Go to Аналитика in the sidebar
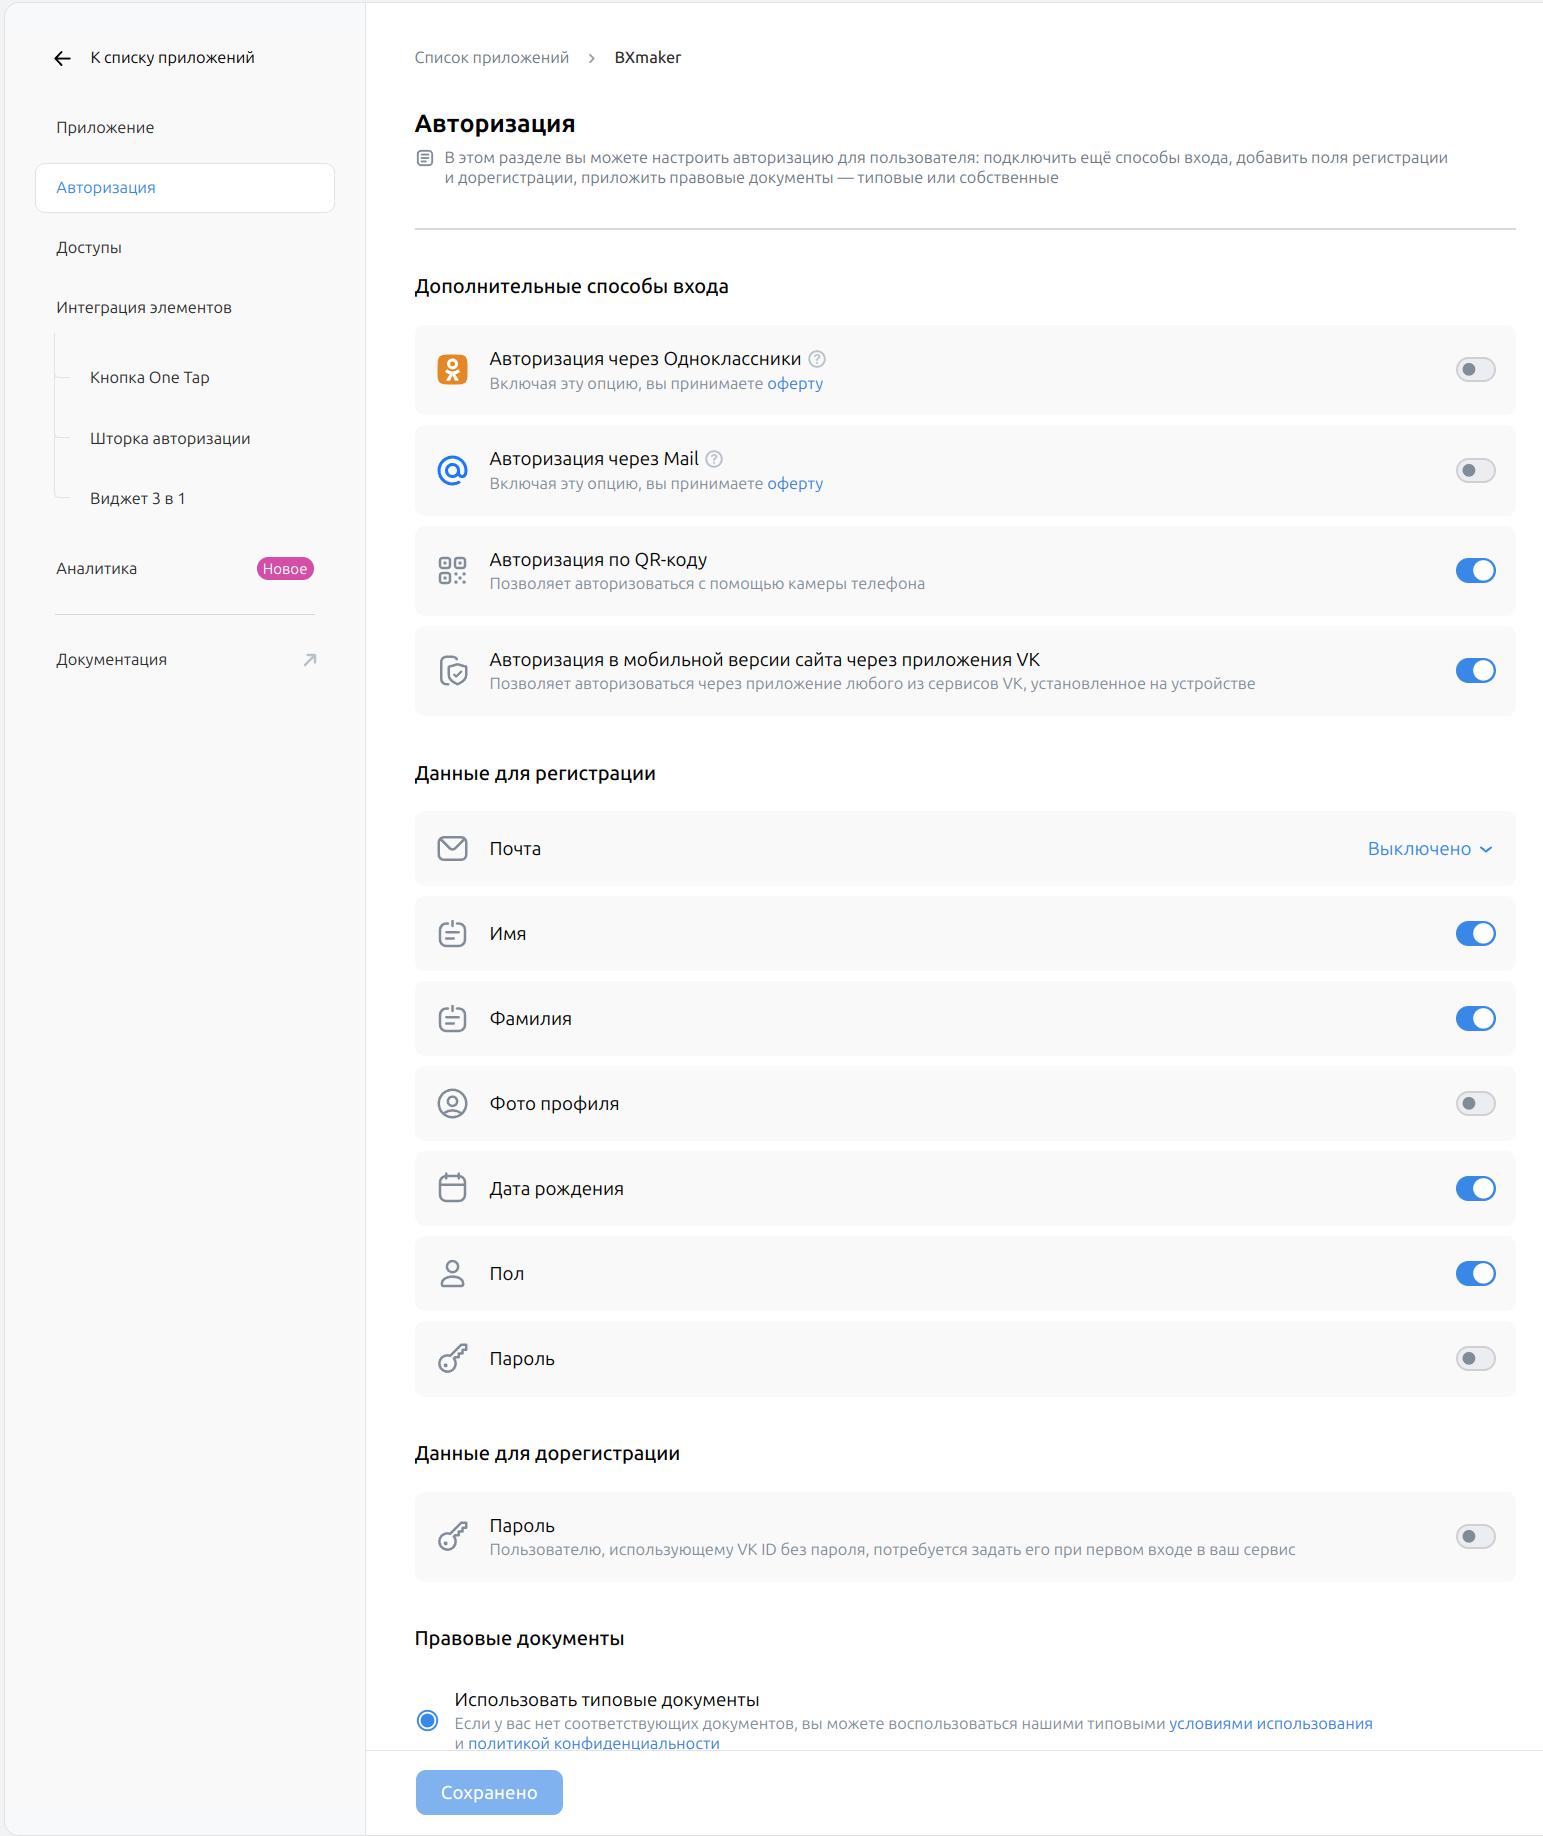Screen dimensions: 1543x1836 tap(97, 569)
